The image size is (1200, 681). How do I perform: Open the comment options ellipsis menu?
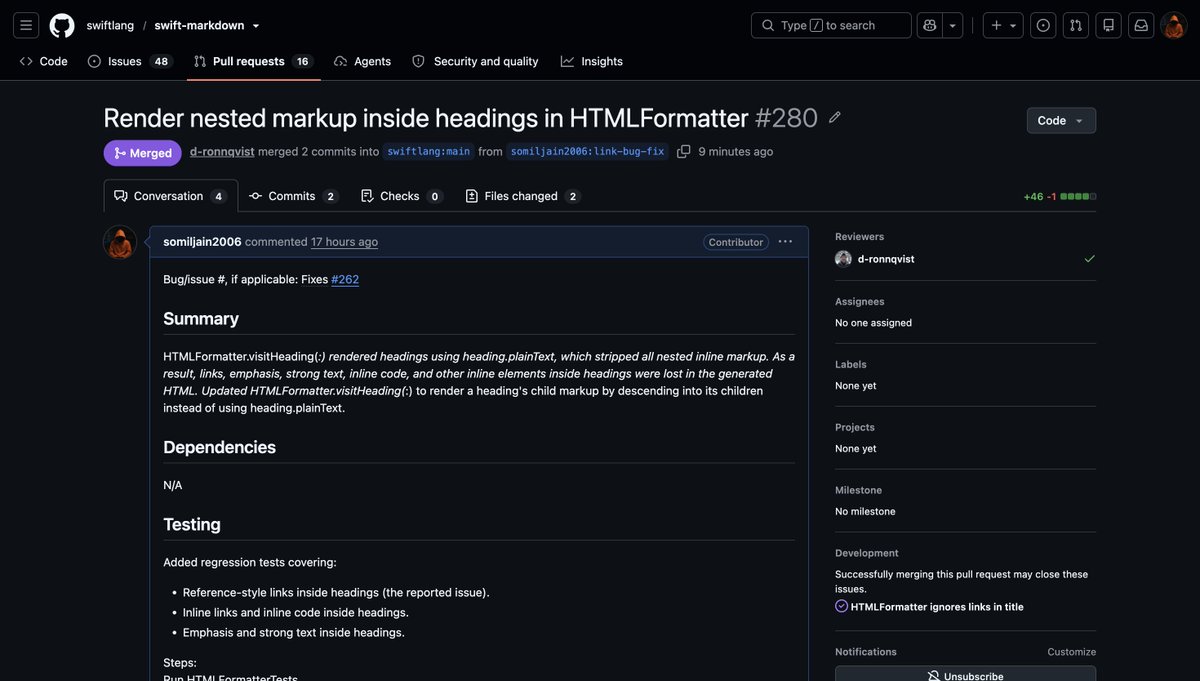click(785, 242)
